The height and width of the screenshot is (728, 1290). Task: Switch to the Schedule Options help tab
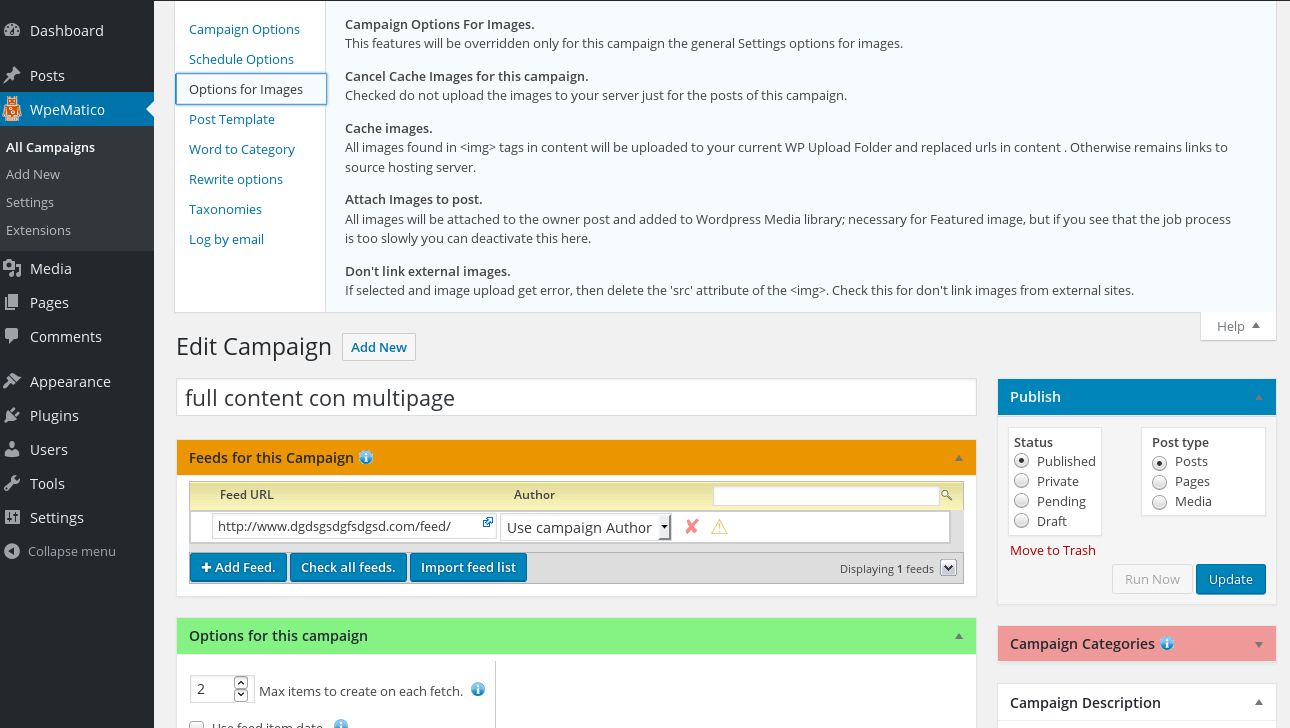point(241,59)
